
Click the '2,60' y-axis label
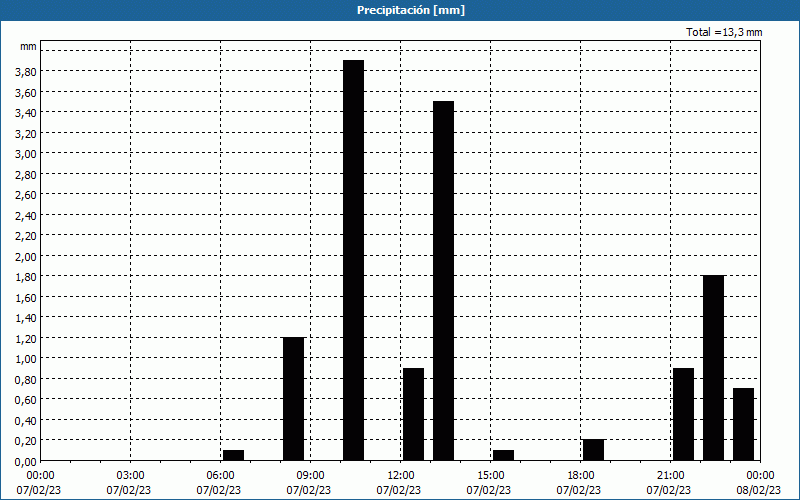coord(26,195)
